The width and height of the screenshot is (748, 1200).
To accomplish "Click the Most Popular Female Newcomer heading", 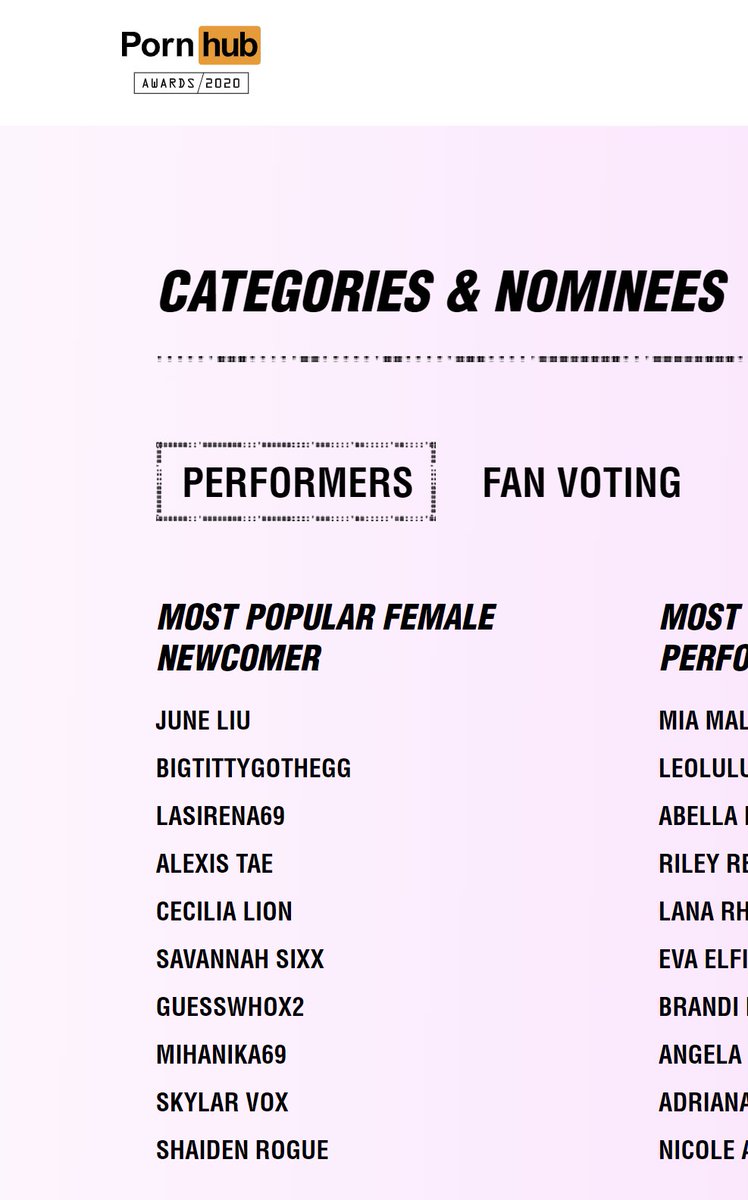I will pos(325,637).
